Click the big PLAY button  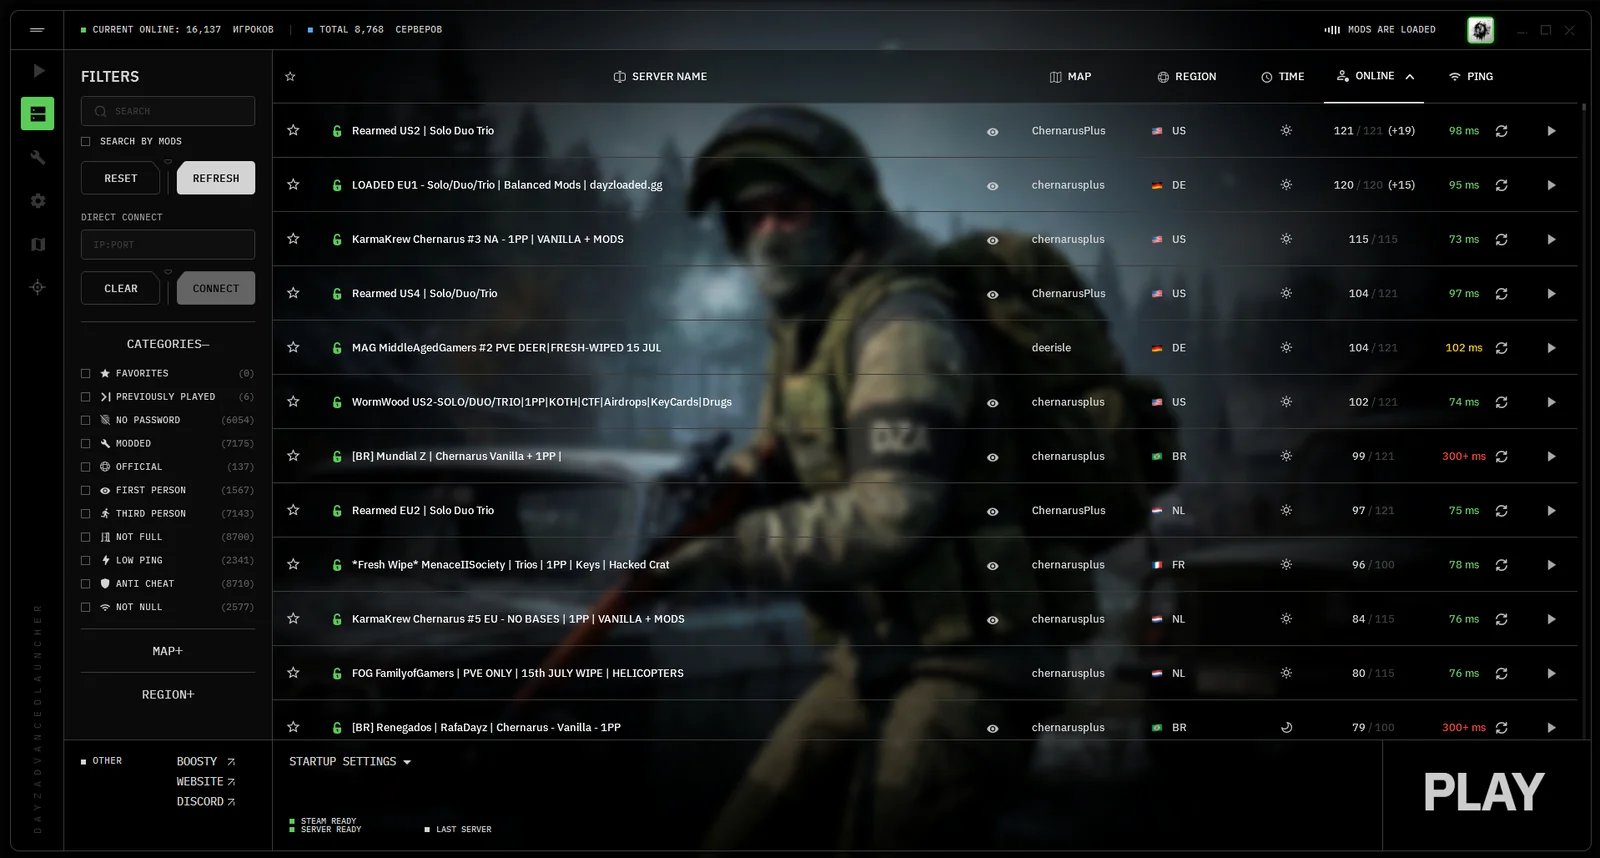[1484, 793]
